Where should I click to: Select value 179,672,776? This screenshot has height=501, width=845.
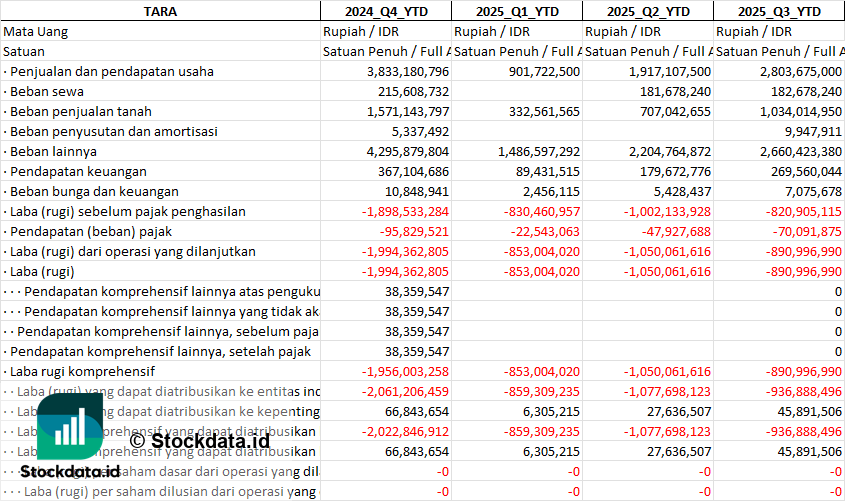coord(675,171)
